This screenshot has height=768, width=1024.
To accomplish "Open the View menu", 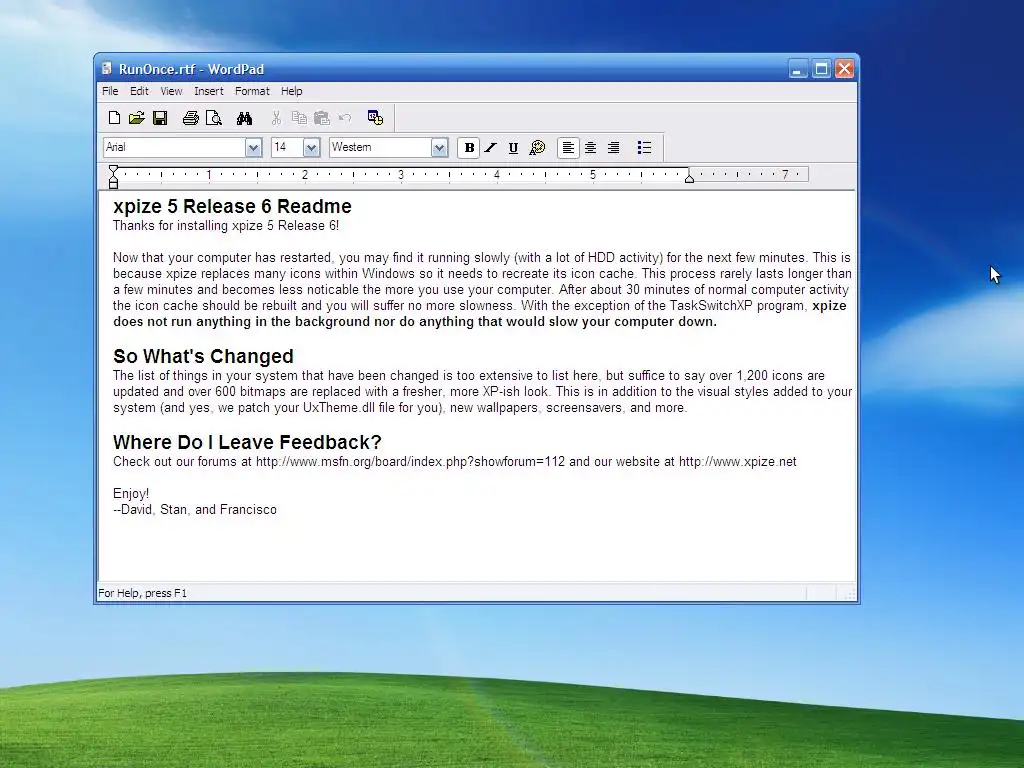I will 171,91.
